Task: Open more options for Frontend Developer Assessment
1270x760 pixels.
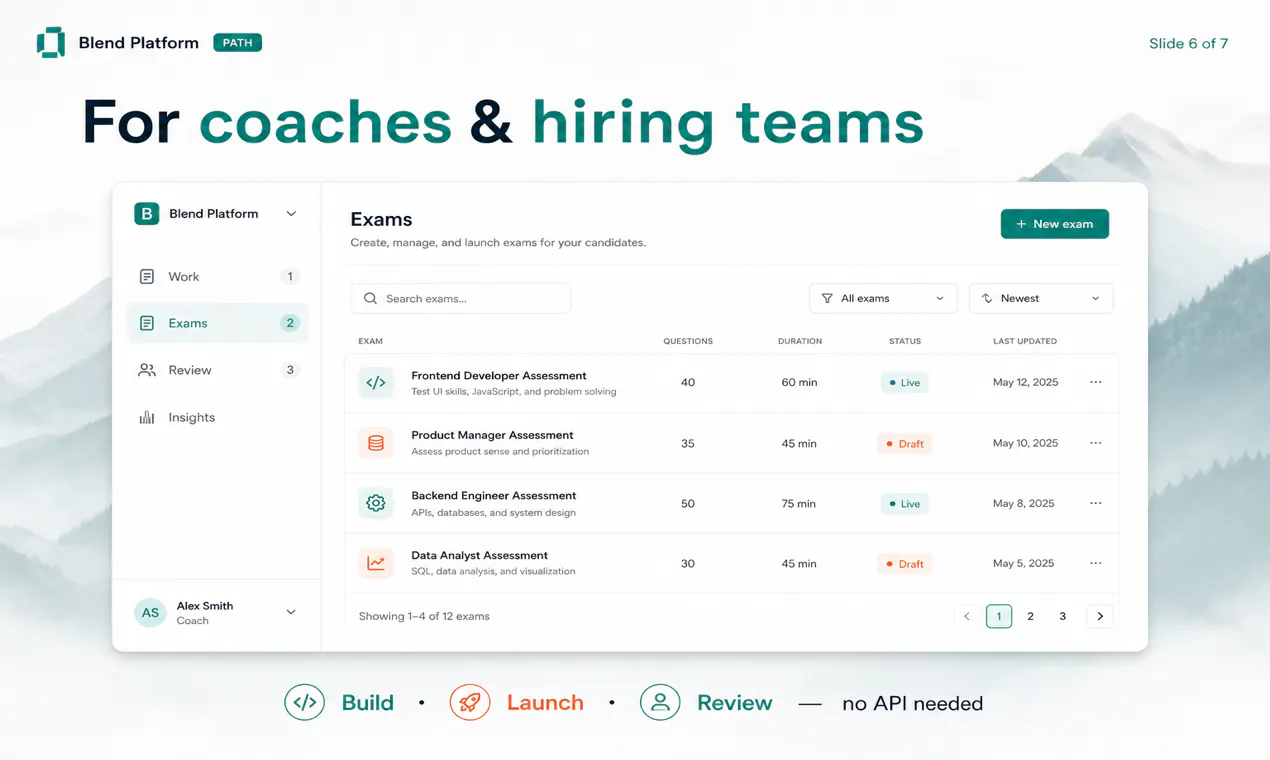Action: (x=1096, y=382)
